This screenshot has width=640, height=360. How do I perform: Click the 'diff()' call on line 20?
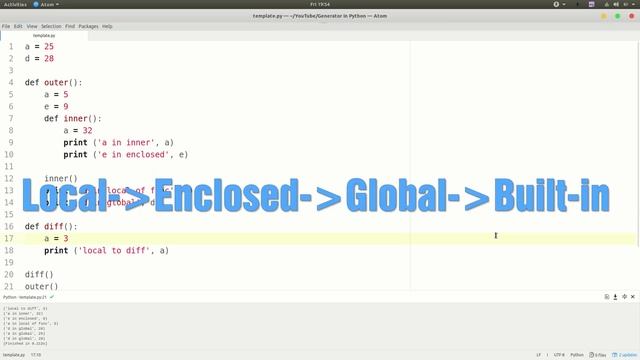pyautogui.click(x=39, y=274)
